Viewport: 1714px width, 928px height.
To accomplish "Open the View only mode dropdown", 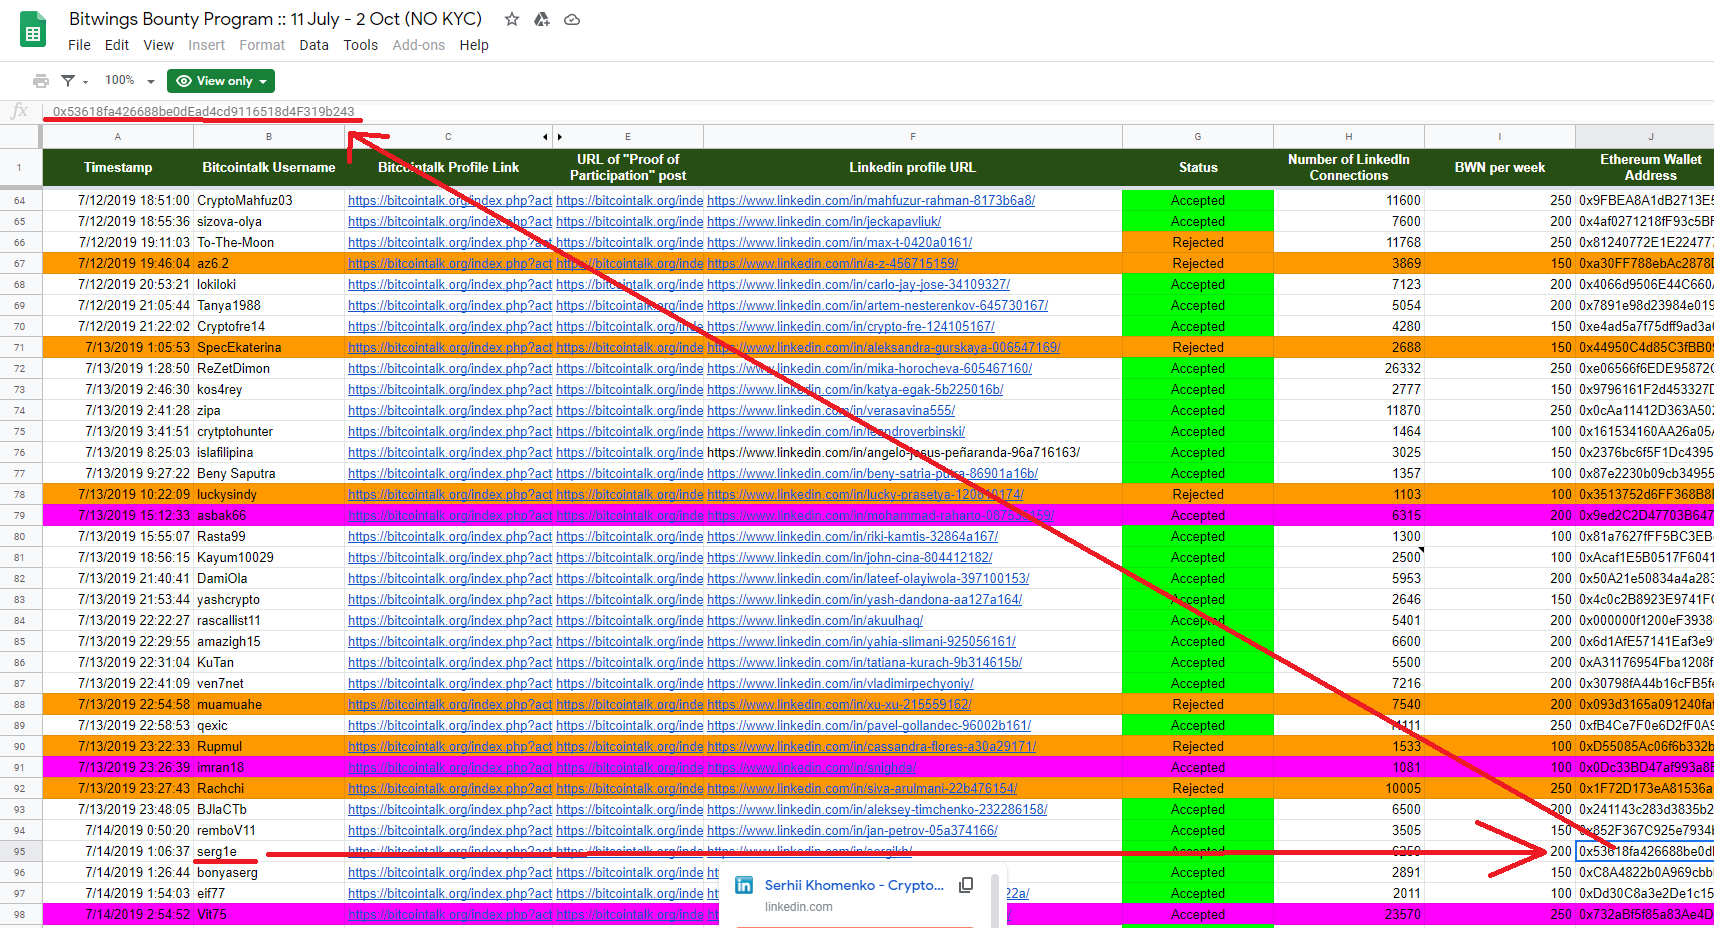I will (x=221, y=81).
